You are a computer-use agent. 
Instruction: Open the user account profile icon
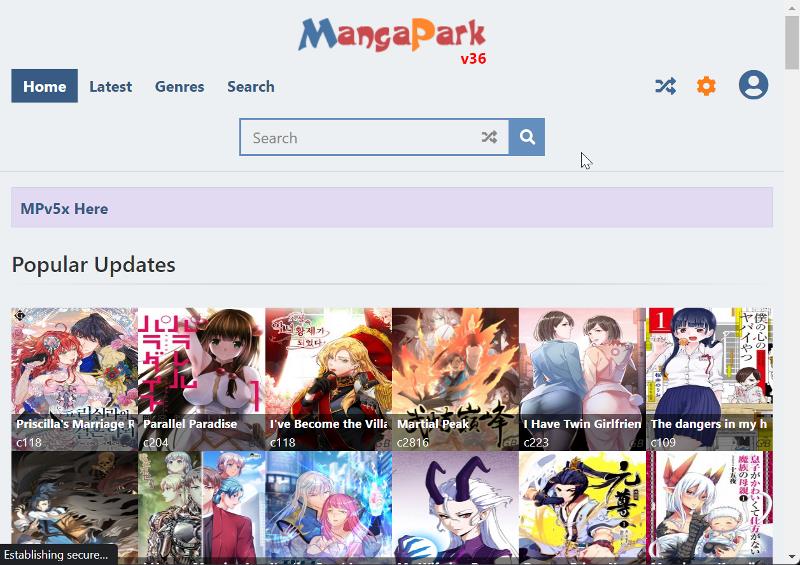pos(753,85)
